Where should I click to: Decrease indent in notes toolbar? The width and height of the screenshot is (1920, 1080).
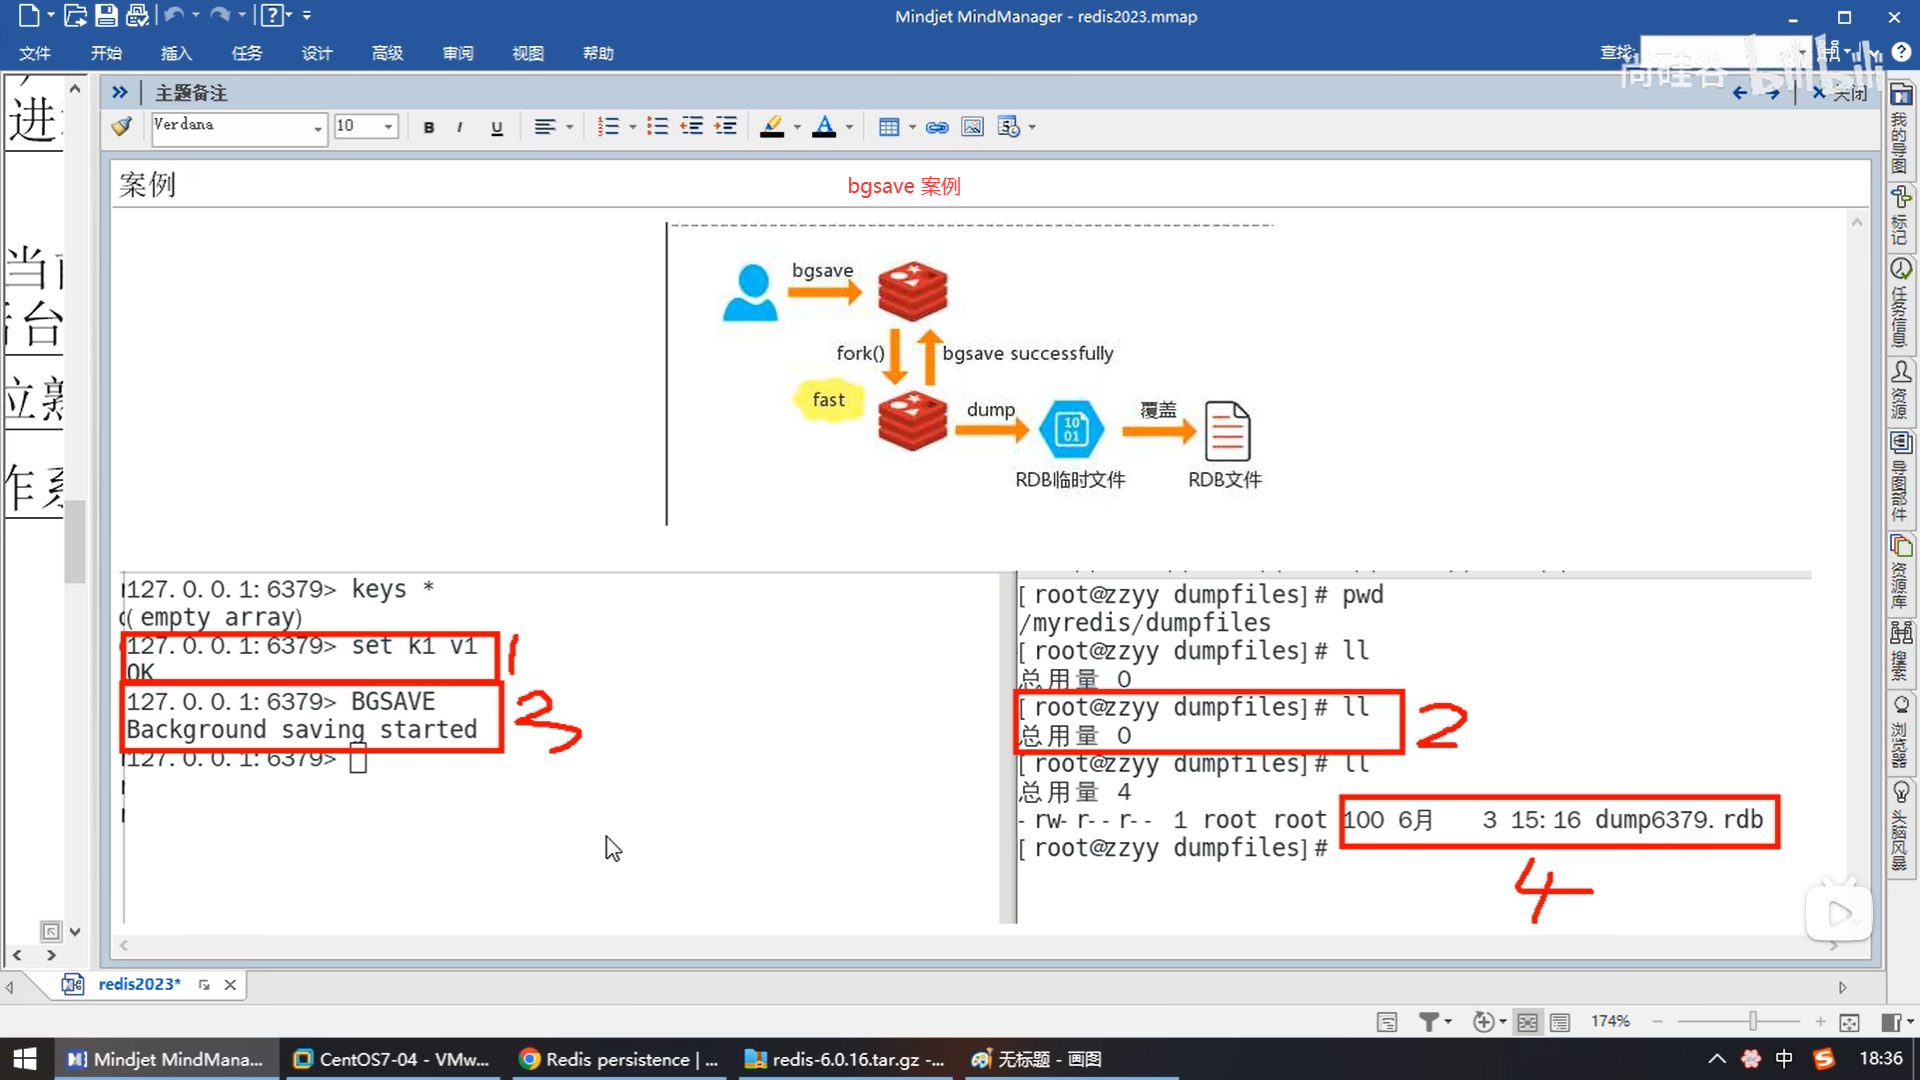(x=692, y=127)
